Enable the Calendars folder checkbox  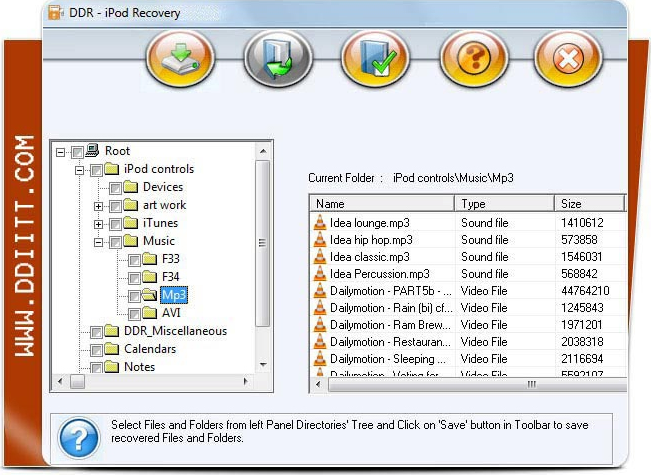[x=97, y=350]
